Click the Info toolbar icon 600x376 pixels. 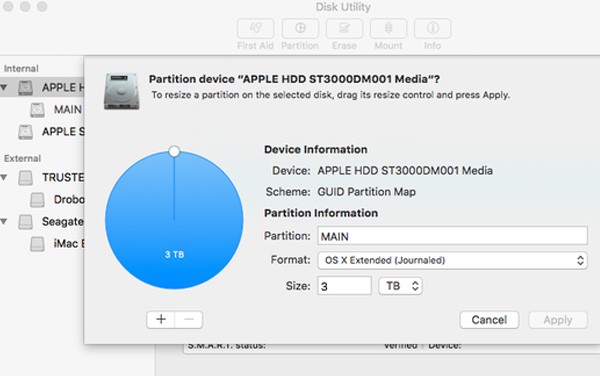(x=432, y=28)
